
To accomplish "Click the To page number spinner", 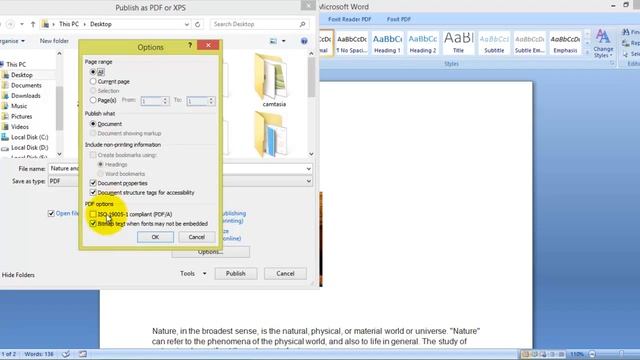I will pos(211,101).
